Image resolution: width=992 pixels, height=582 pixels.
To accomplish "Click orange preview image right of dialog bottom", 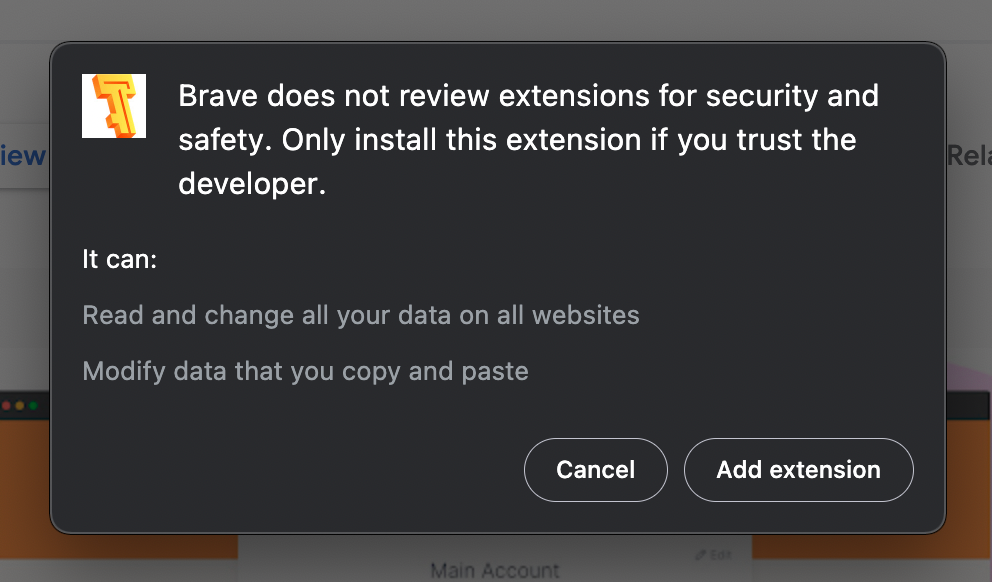I will coord(969,487).
